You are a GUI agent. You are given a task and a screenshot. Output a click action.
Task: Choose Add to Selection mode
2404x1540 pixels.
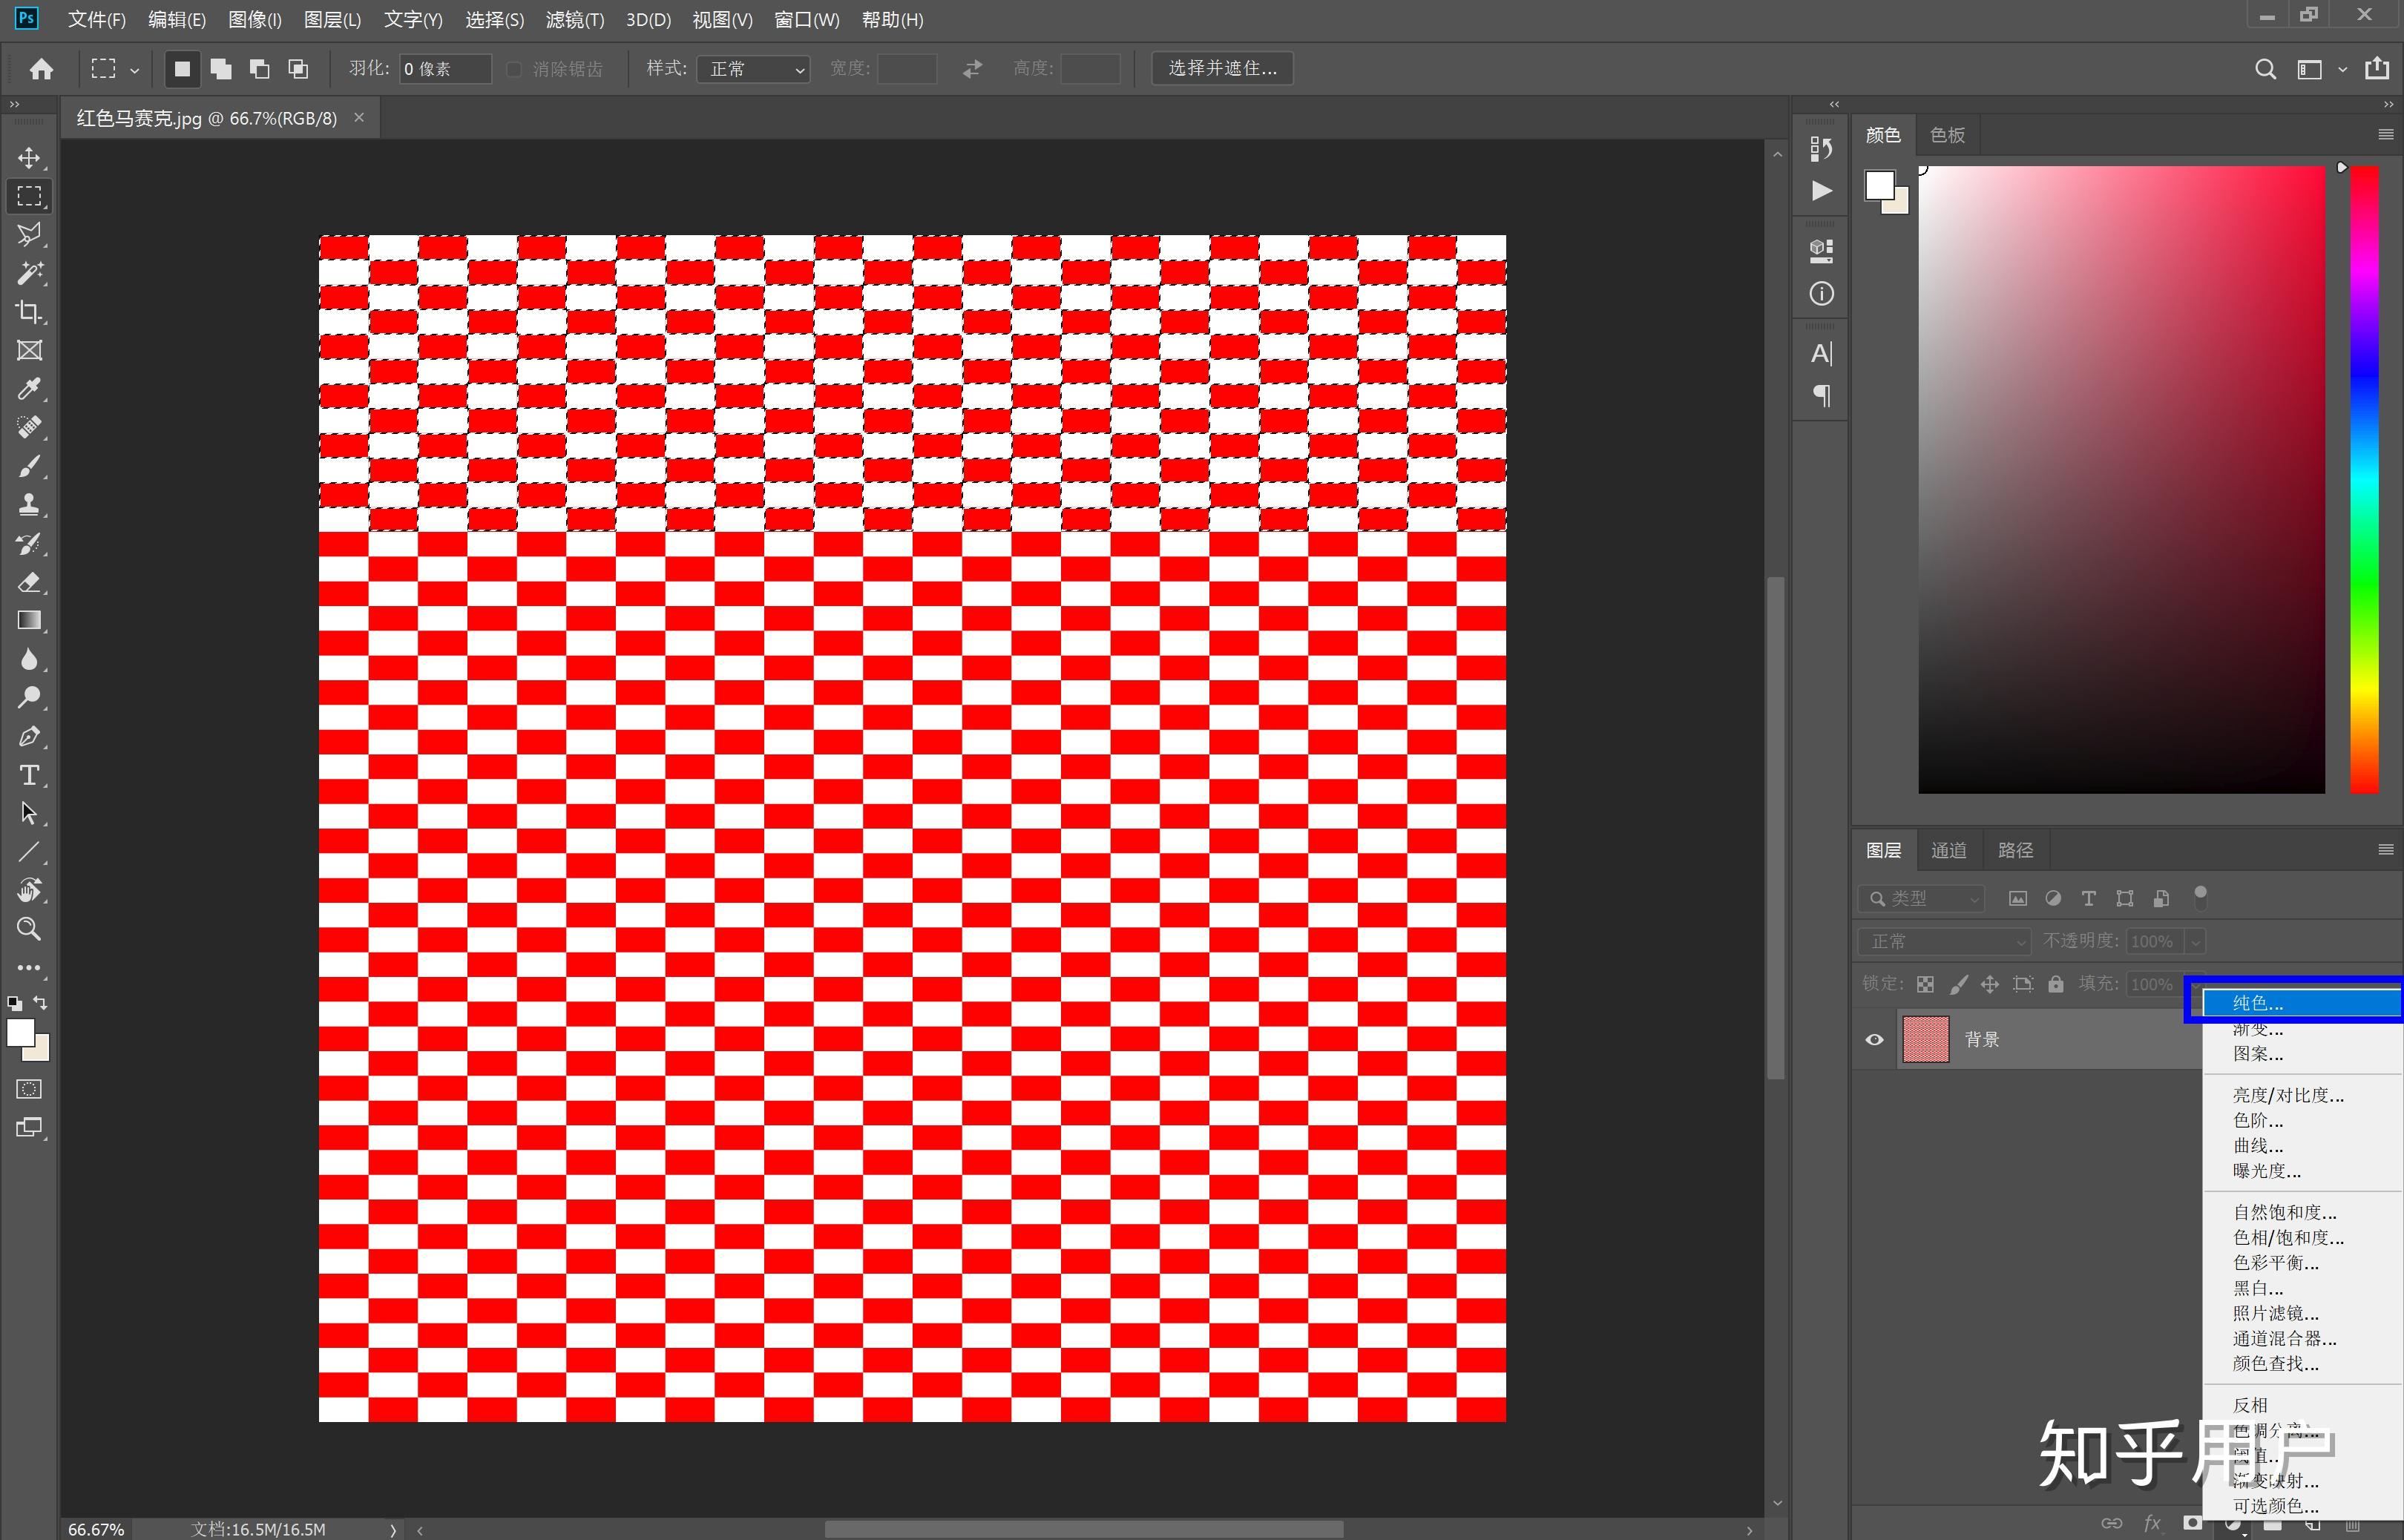pyautogui.click(x=221, y=68)
